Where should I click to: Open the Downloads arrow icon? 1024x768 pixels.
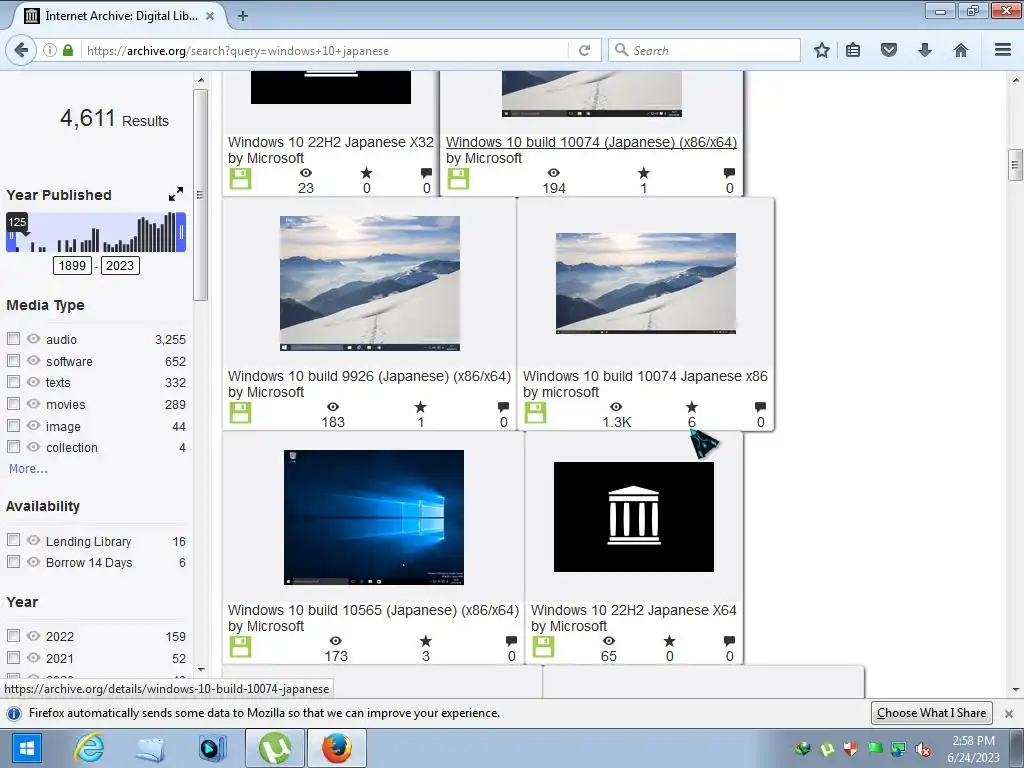(925, 50)
